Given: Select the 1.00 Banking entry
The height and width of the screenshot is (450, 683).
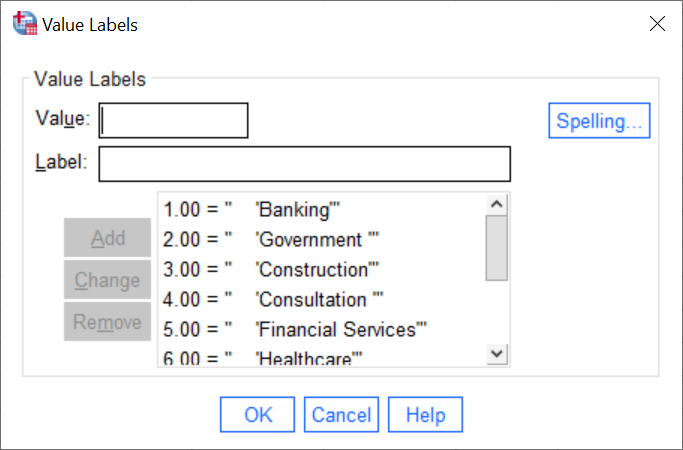Looking at the screenshot, I should tap(321, 210).
